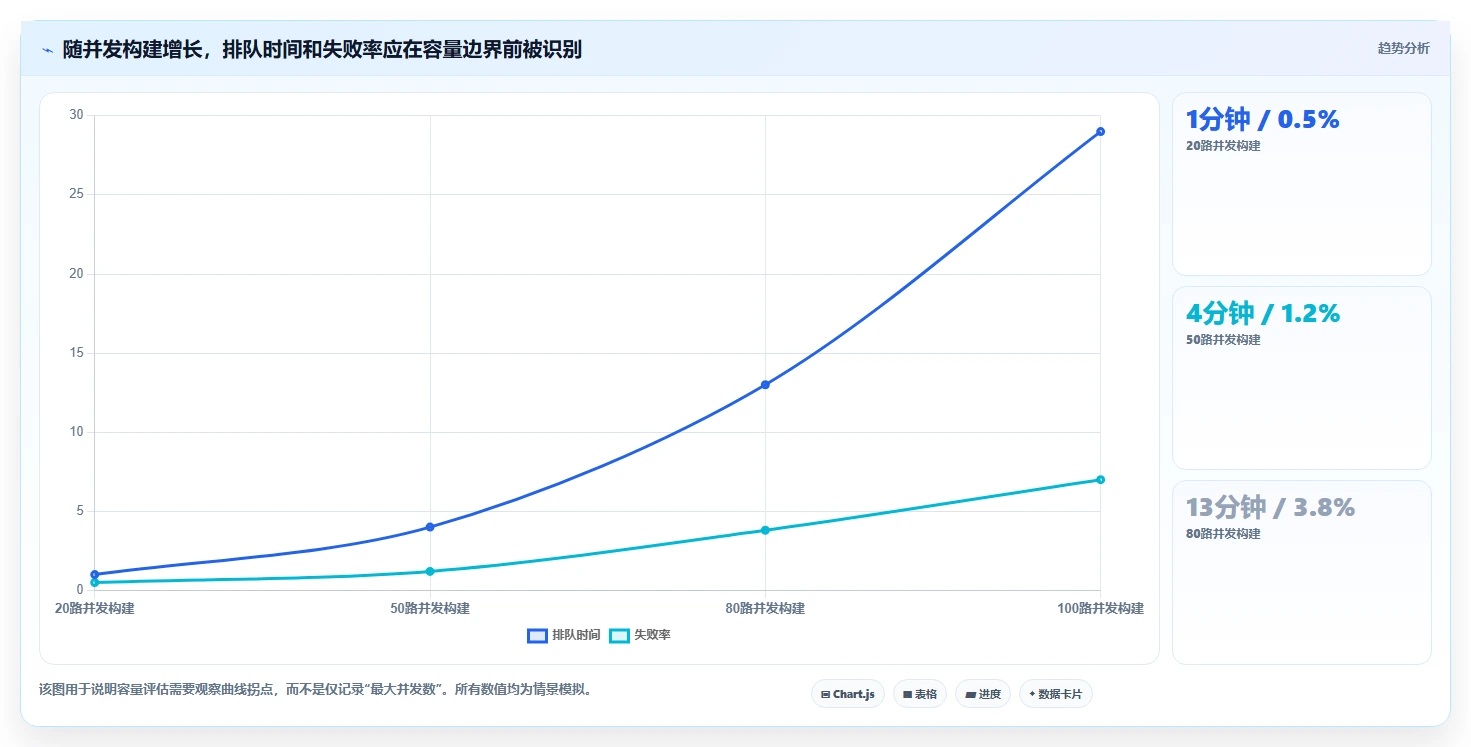Screen dimensions: 1471x747
Task: Click the 数据卡片 tag
Action: coord(1055,694)
